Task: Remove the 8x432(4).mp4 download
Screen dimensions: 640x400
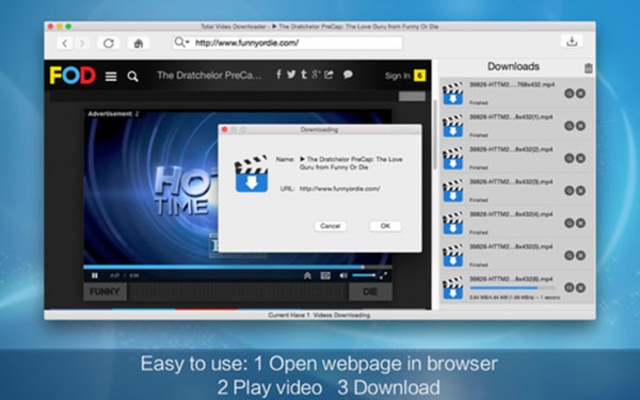Action: 580,223
